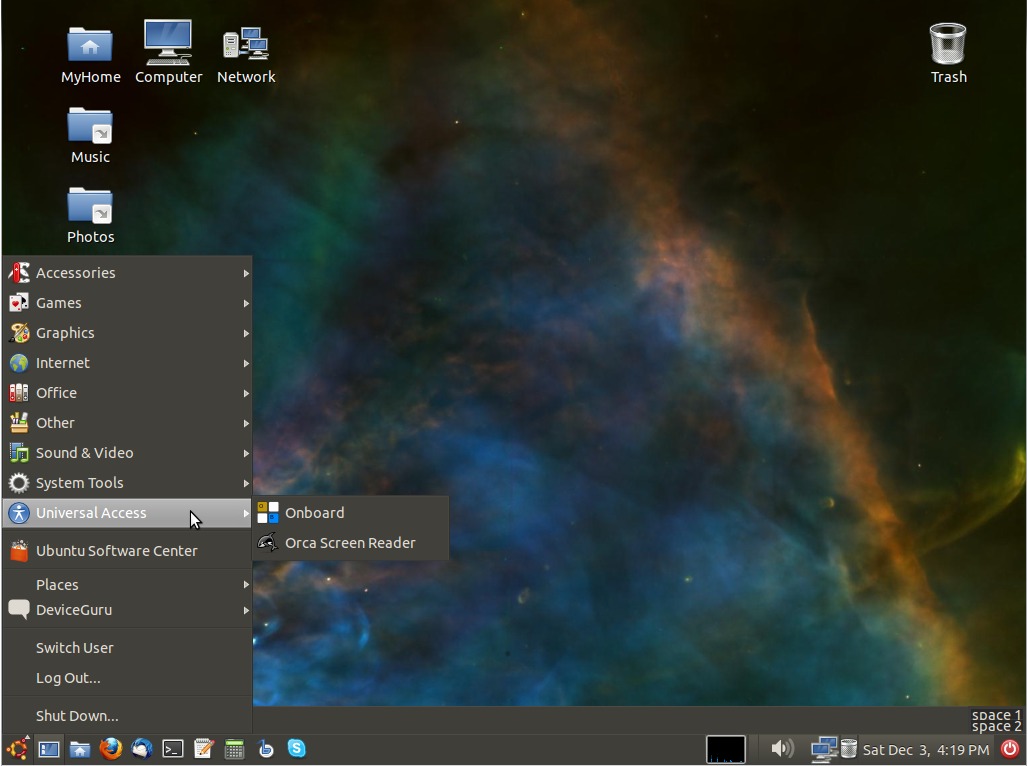The image size is (1028, 766).
Task: Launch Onboard from the submenu
Action: point(351,513)
